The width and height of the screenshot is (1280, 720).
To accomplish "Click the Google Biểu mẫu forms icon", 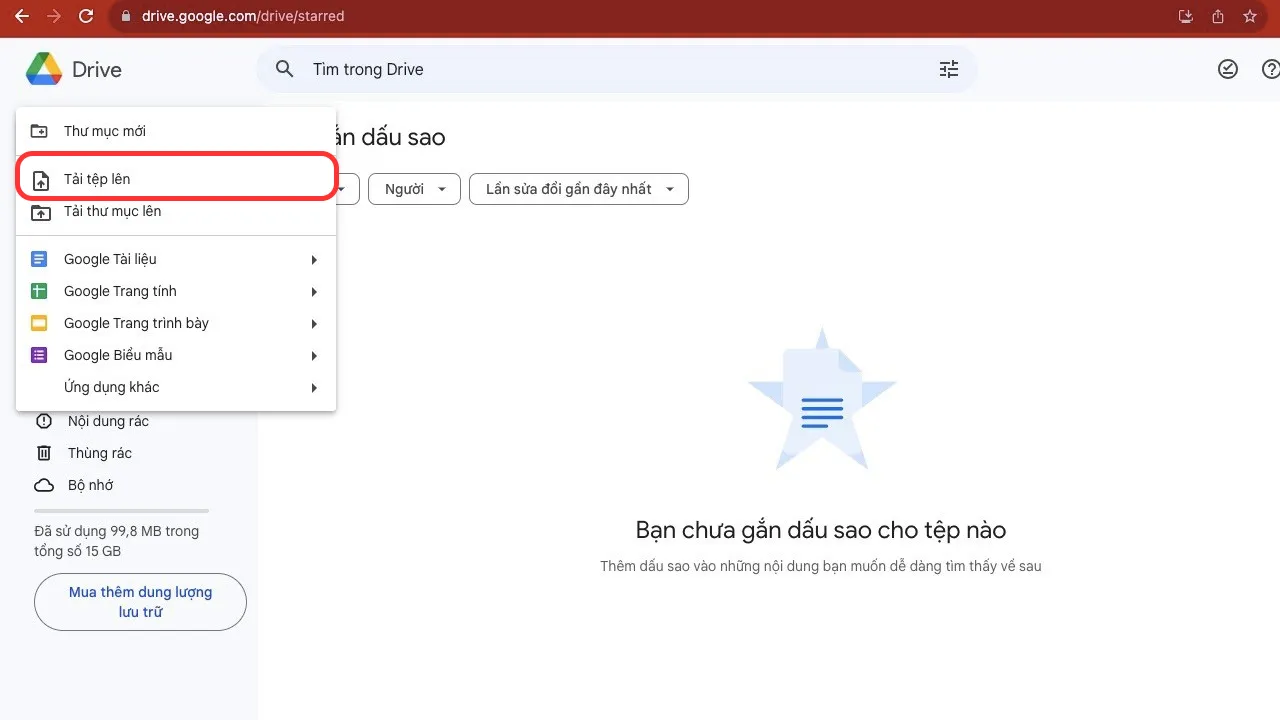I will click(40, 355).
